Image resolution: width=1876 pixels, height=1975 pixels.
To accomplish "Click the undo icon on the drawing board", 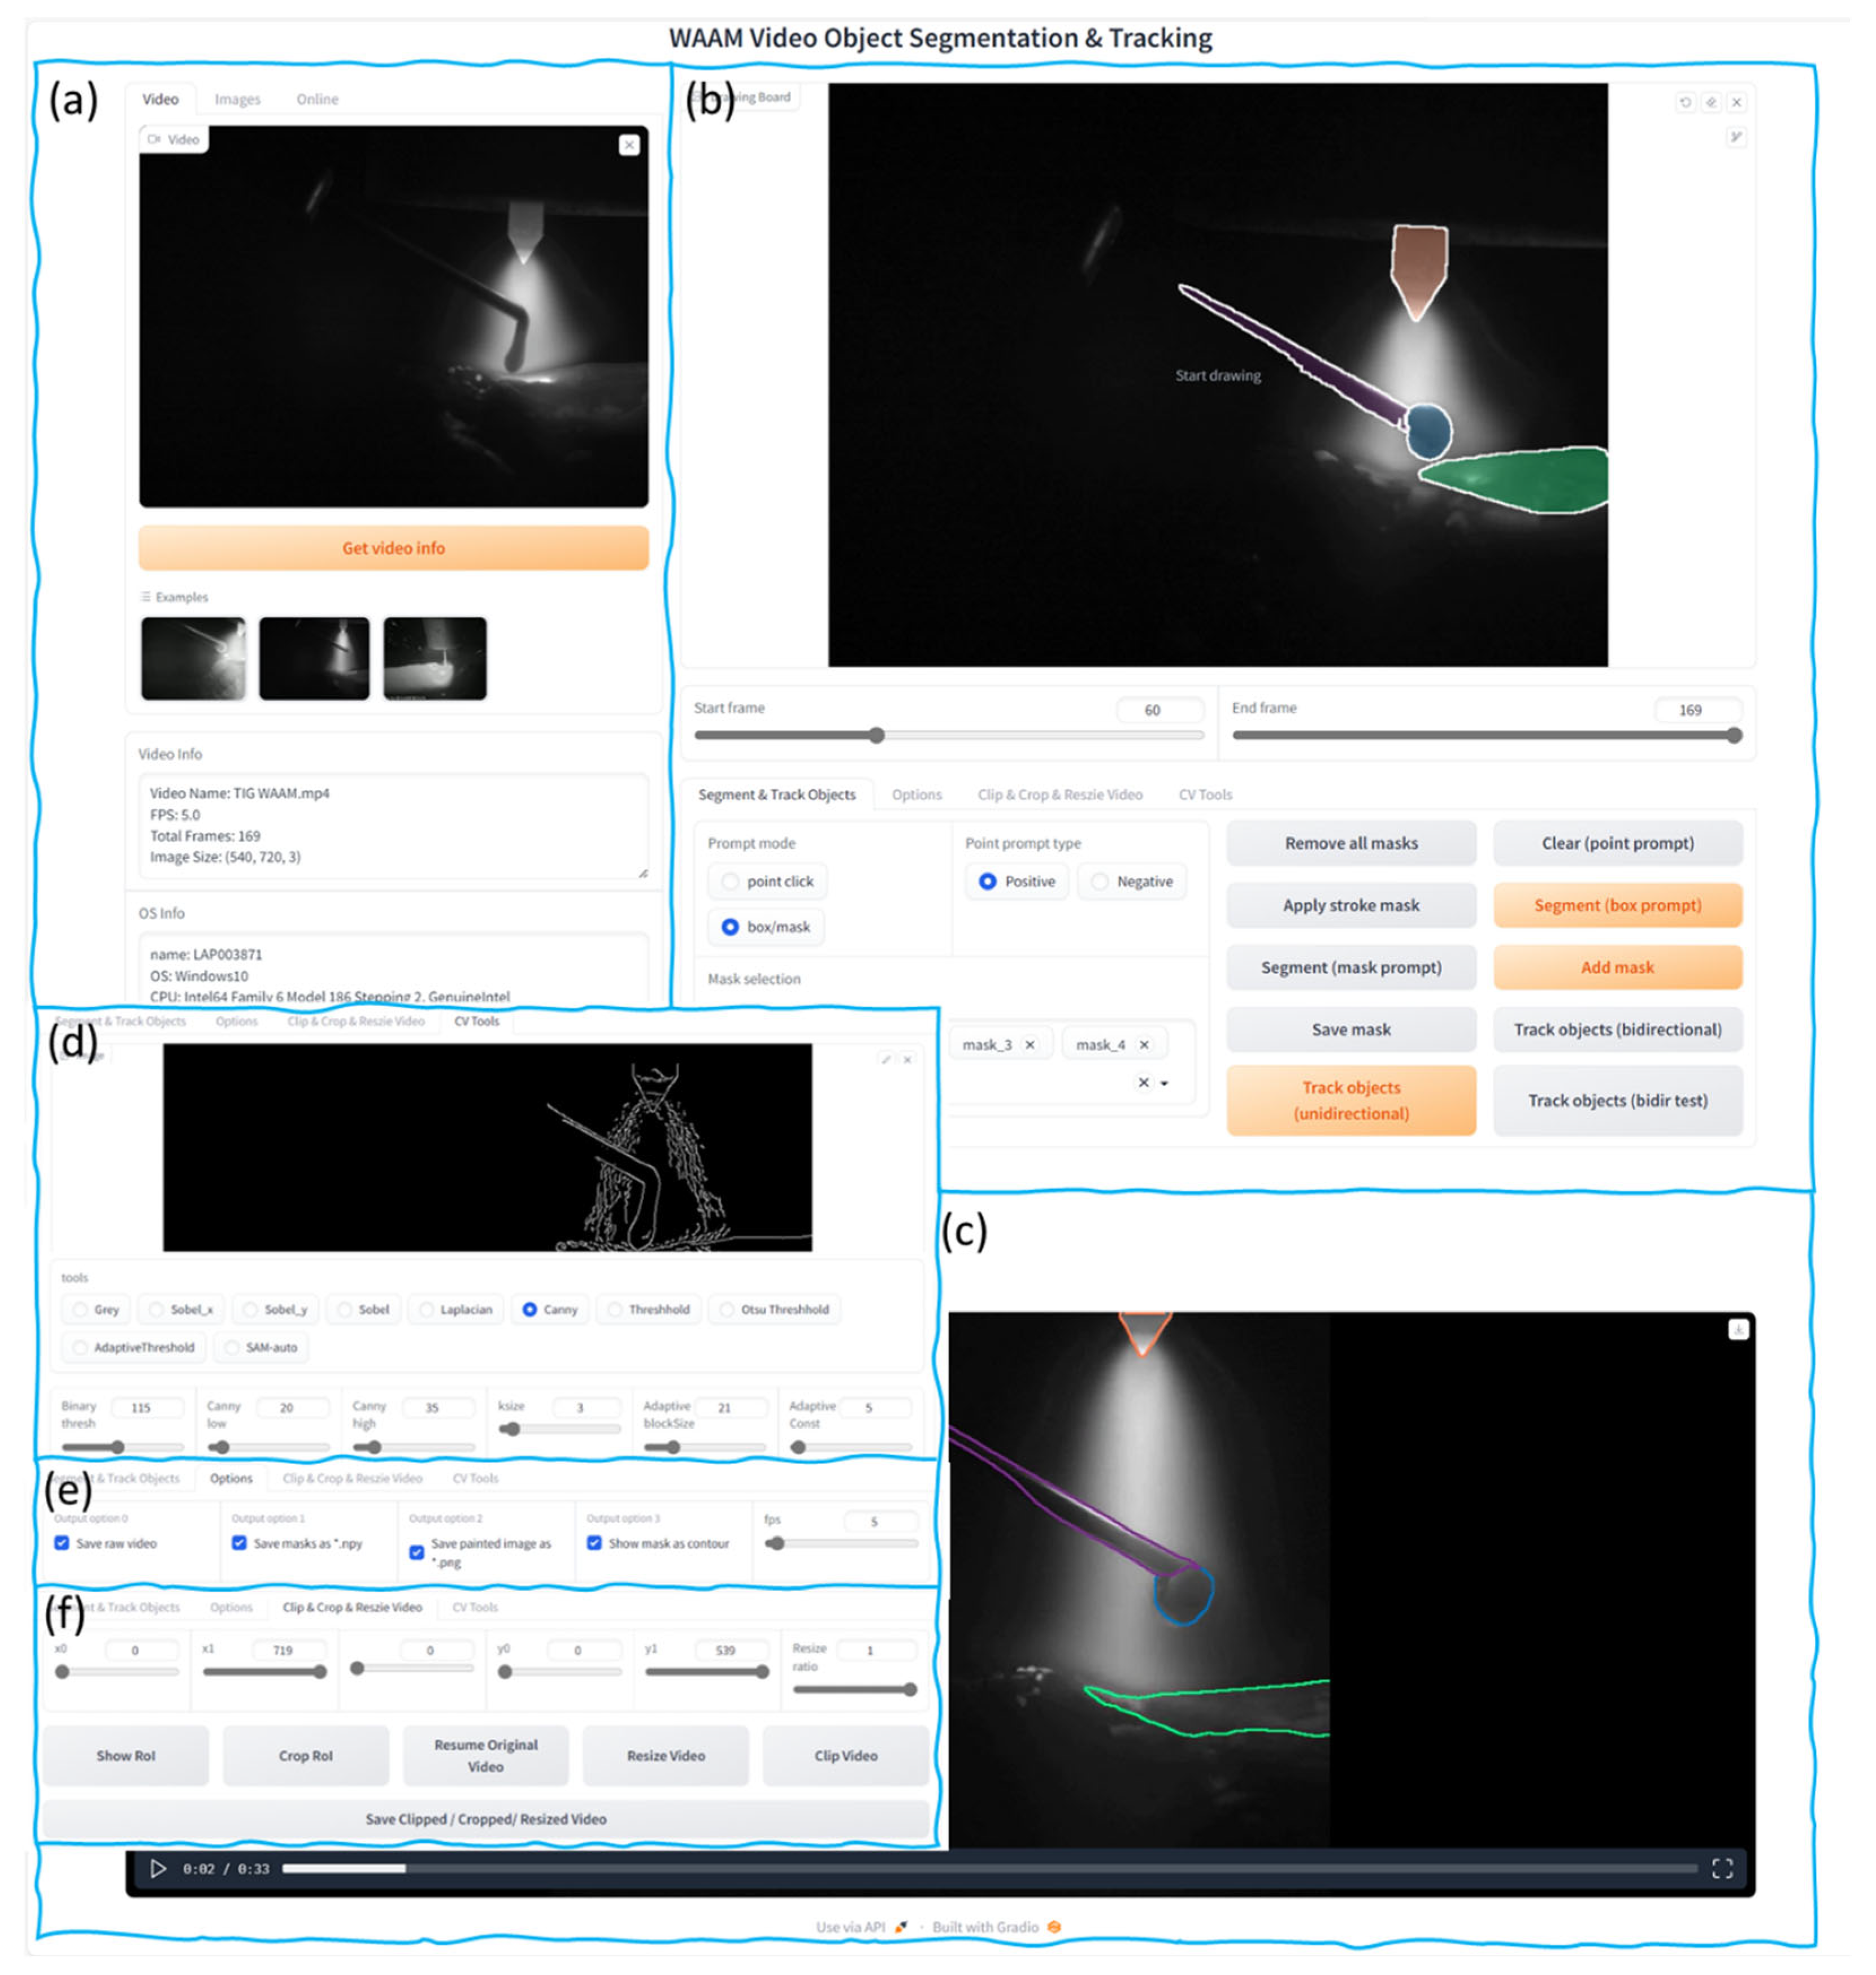I will (x=1685, y=102).
